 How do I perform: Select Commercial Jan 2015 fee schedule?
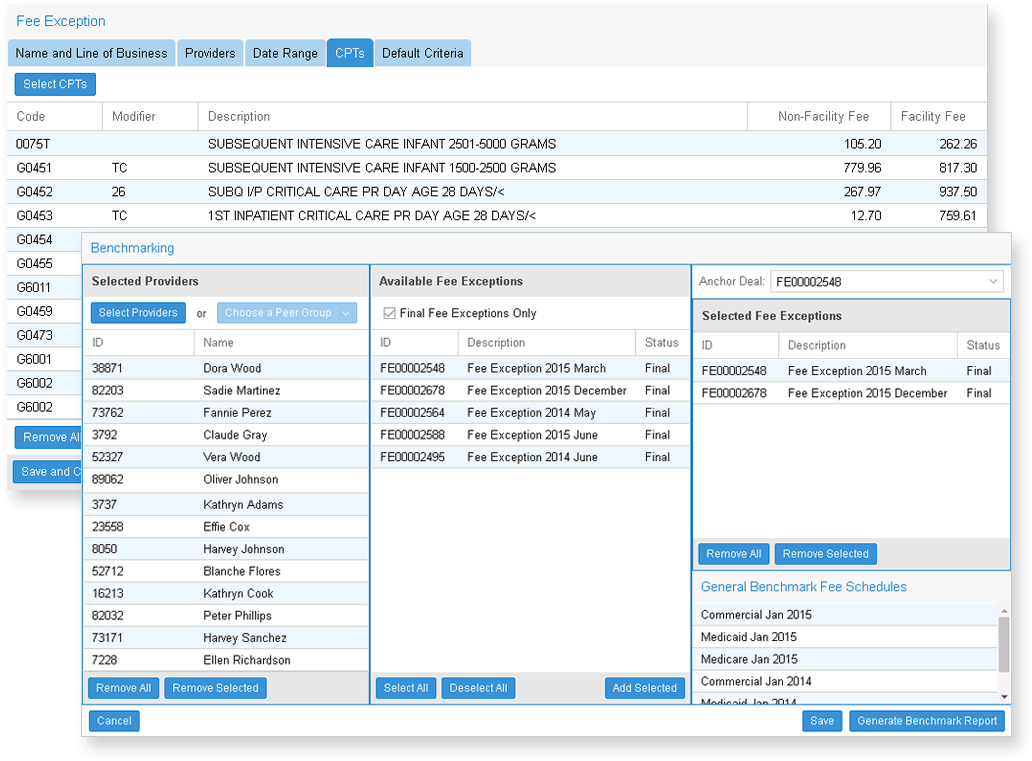(756, 615)
